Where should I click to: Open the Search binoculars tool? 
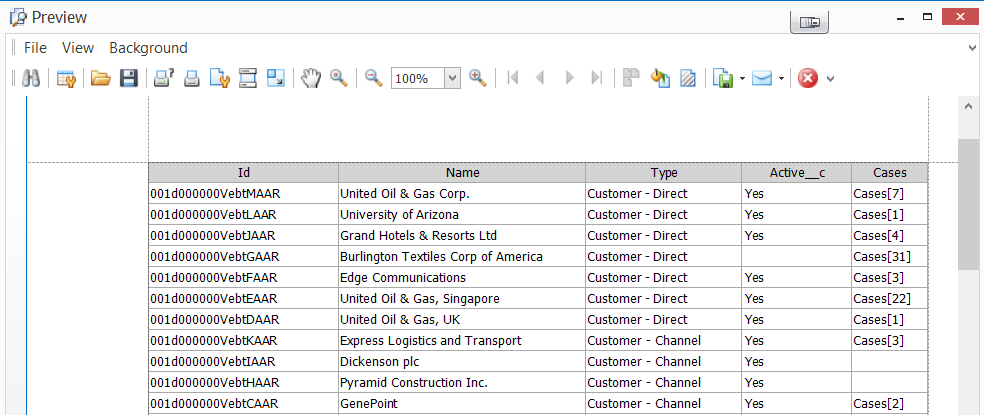point(31,78)
